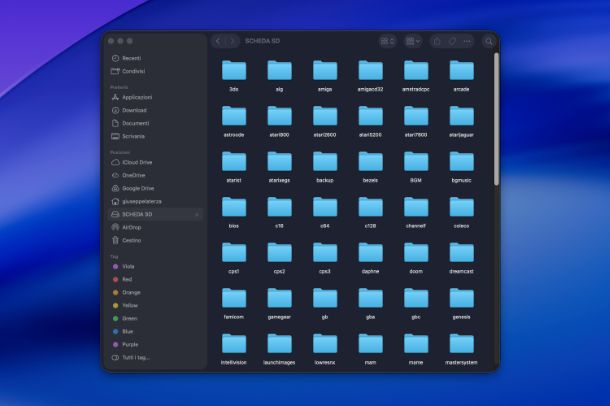The image size is (610, 406).
Task: Select the 3ds folder
Action: [x=234, y=75]
